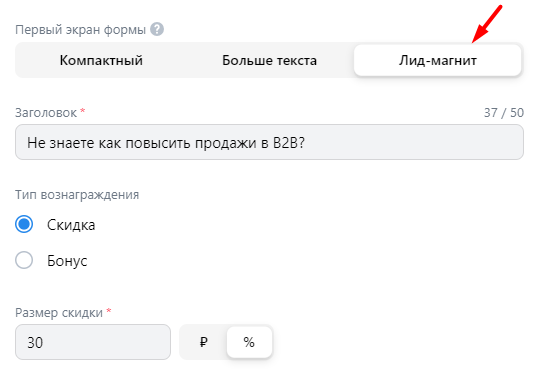Choose the Лид-магнит first screen option
The width and height of the screenshot is (540, 371).
437,60
